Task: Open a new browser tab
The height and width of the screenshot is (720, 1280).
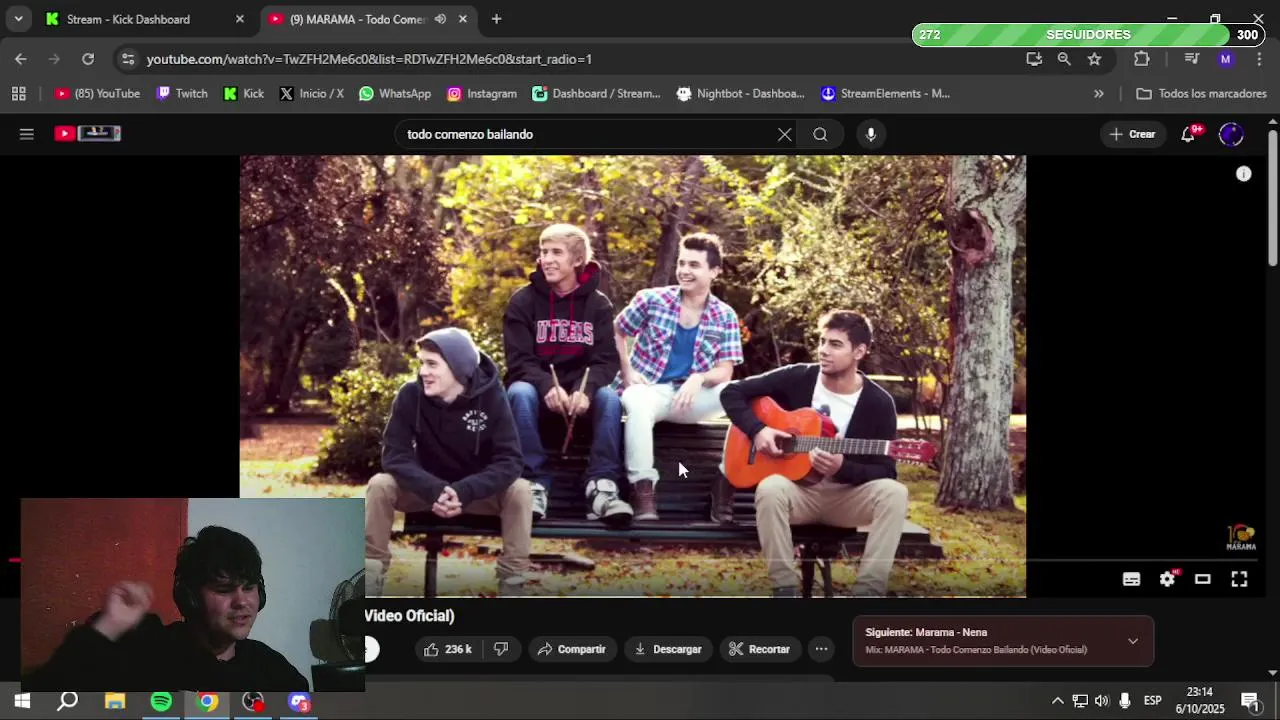Action: pos(496,19)
